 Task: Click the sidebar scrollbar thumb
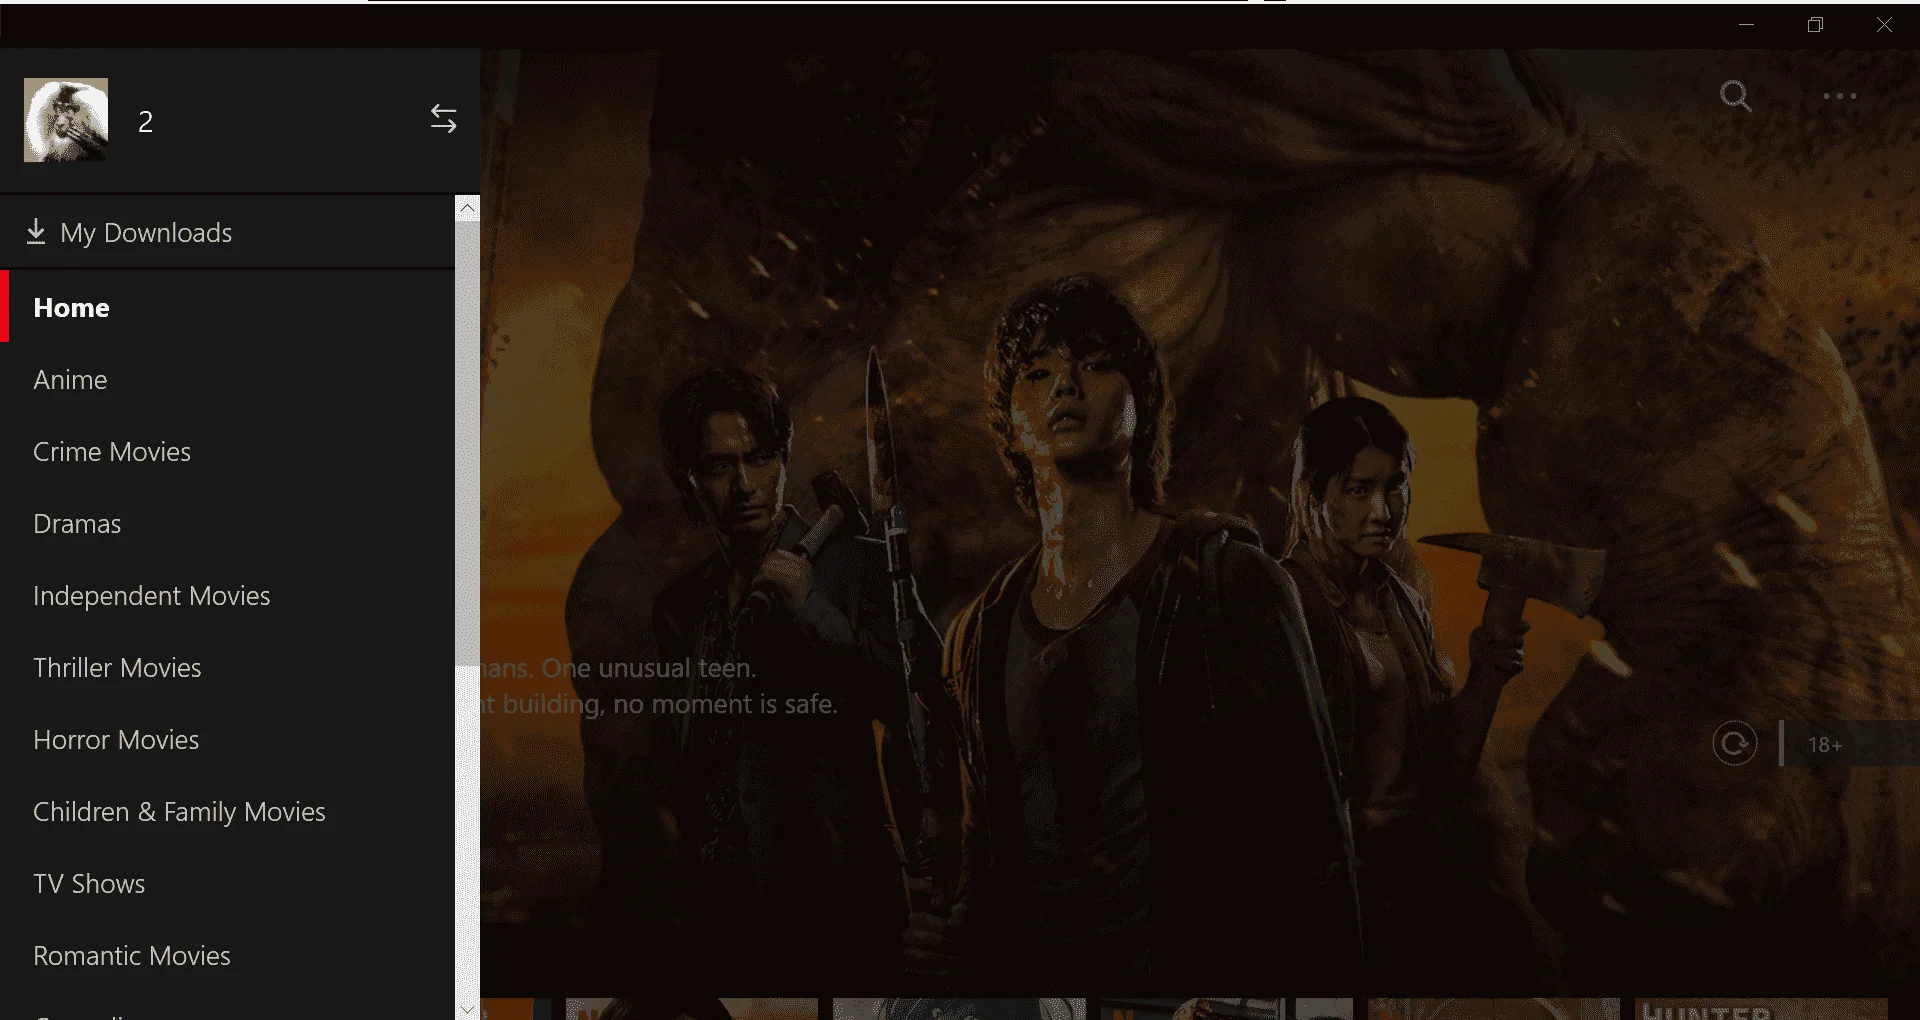click(x=467, y=443)
